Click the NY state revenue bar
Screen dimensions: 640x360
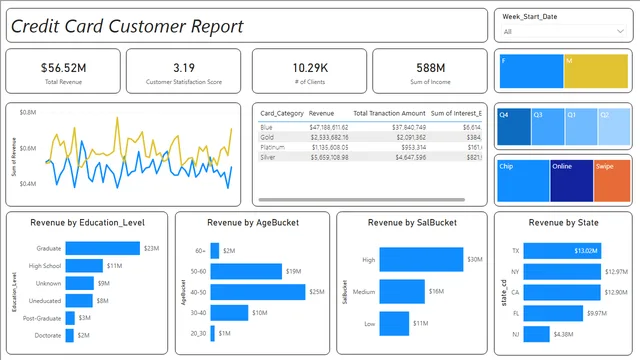562,271
